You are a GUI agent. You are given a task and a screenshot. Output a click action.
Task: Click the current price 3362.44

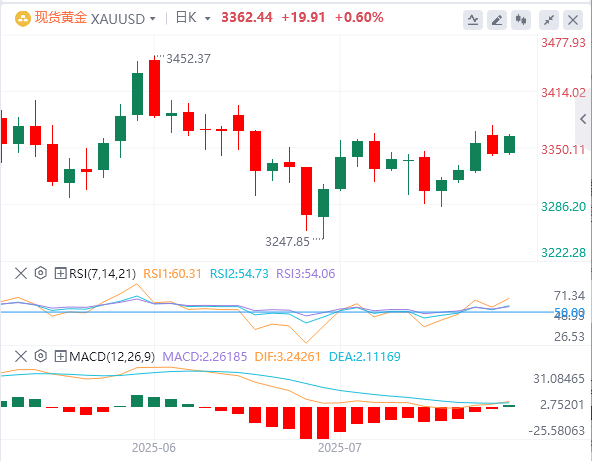[247, 17]
